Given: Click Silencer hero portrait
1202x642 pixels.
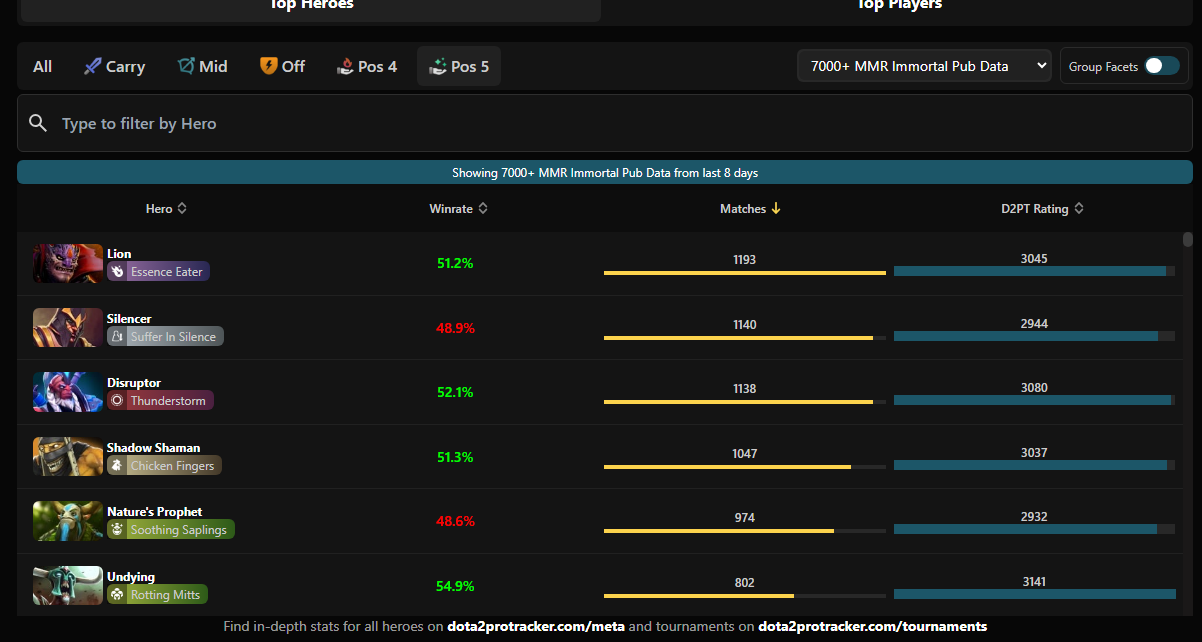Looking at the screenshot, I should pos(68,328).
